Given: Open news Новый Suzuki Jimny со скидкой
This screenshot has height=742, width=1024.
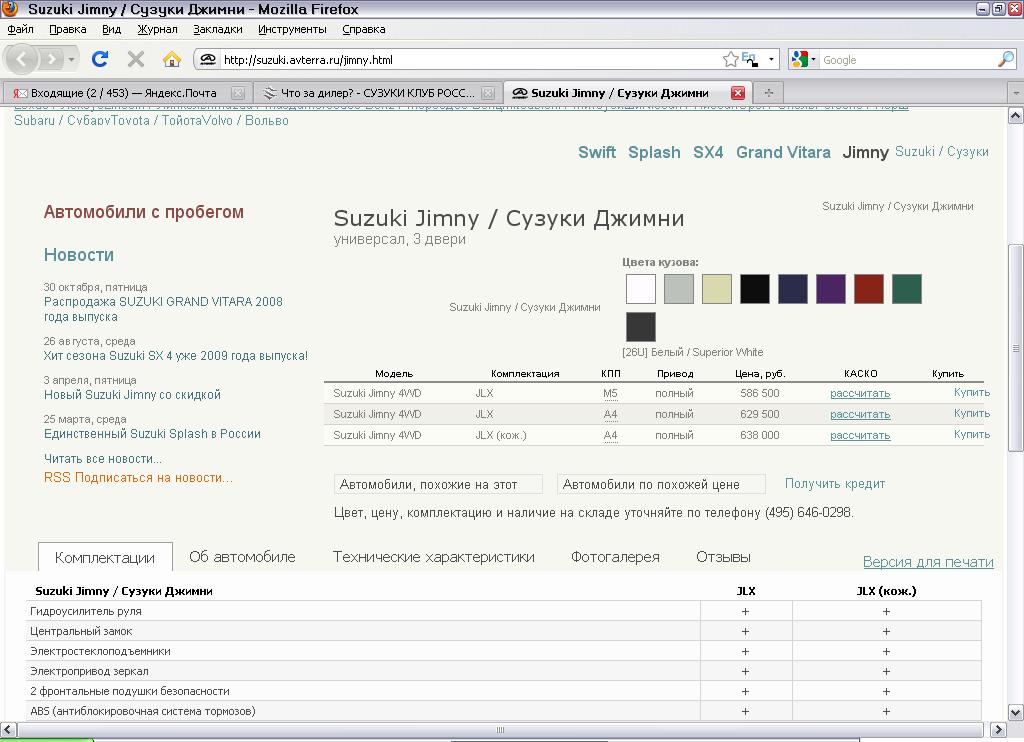Looking at the screenshot, I should click(x=132, y=395).
